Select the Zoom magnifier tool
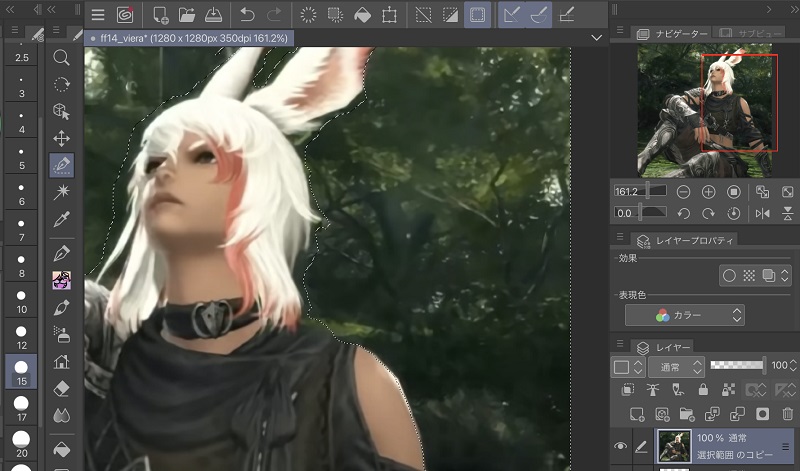 click(x=61, y=57)
